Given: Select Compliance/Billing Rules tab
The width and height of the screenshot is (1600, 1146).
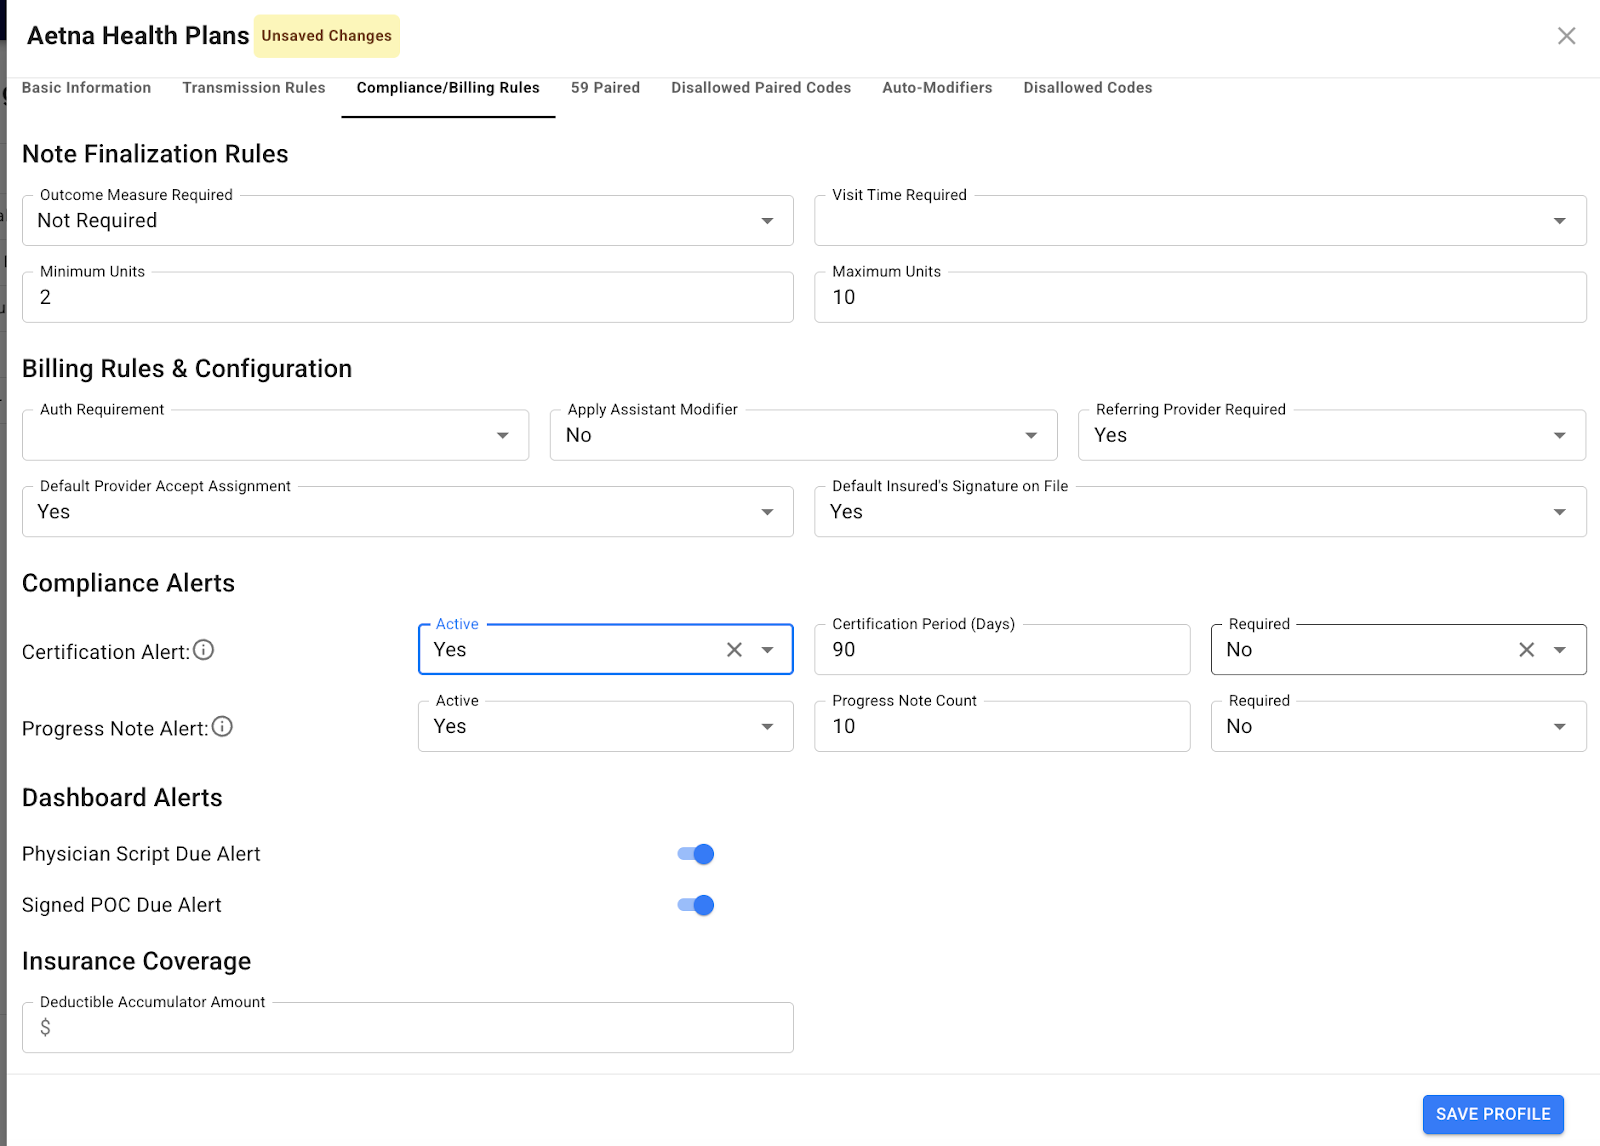Looking at the screenshot, I should (x=448, y=88).
